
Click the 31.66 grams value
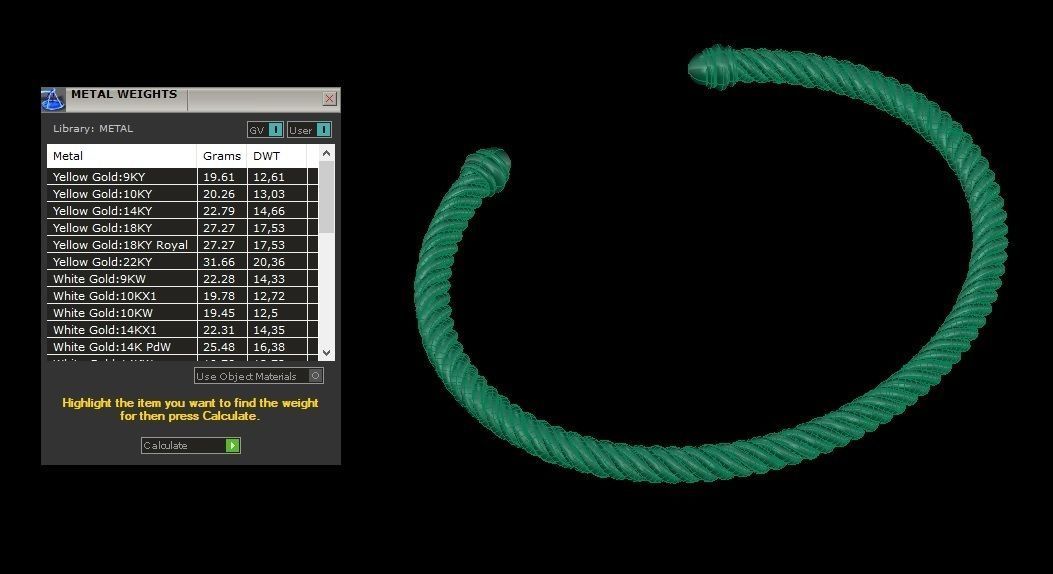click(x=219, y=262)
